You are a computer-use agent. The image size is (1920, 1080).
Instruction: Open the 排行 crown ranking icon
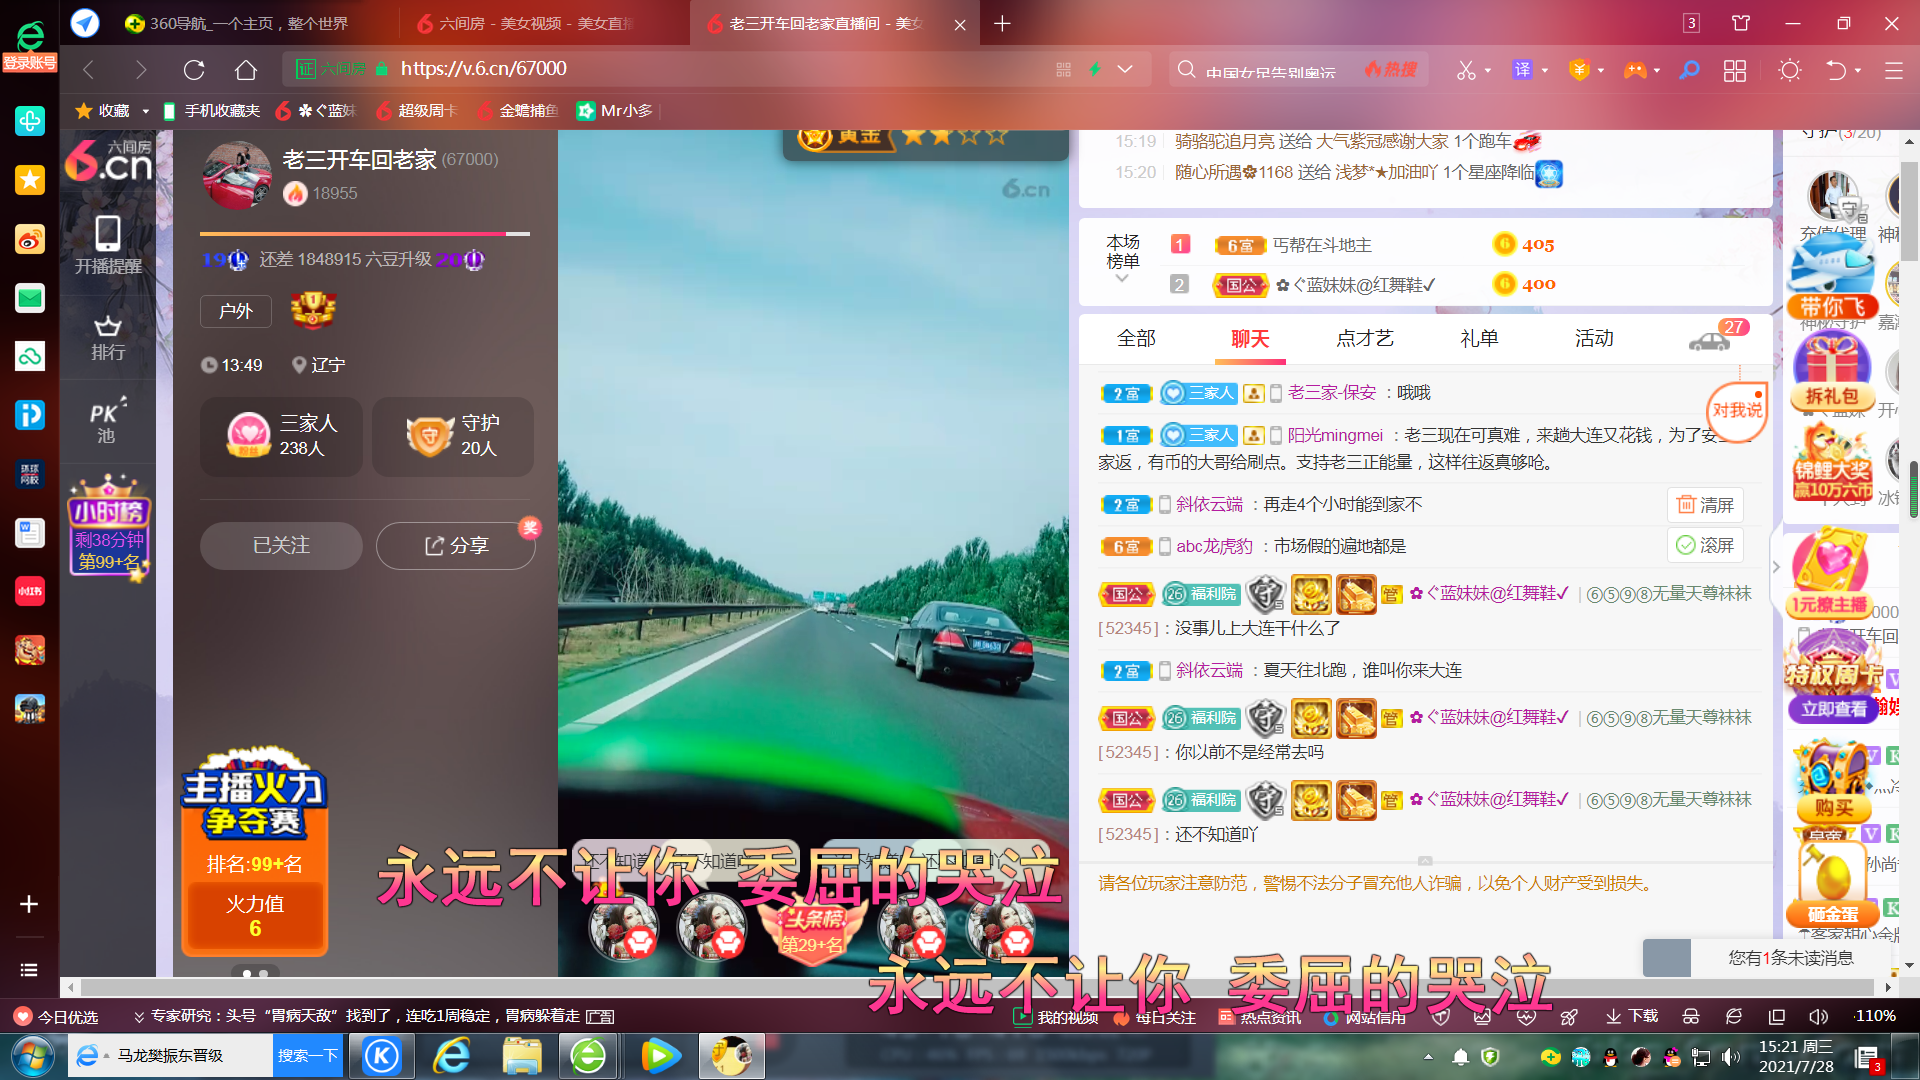pos(108,338)
